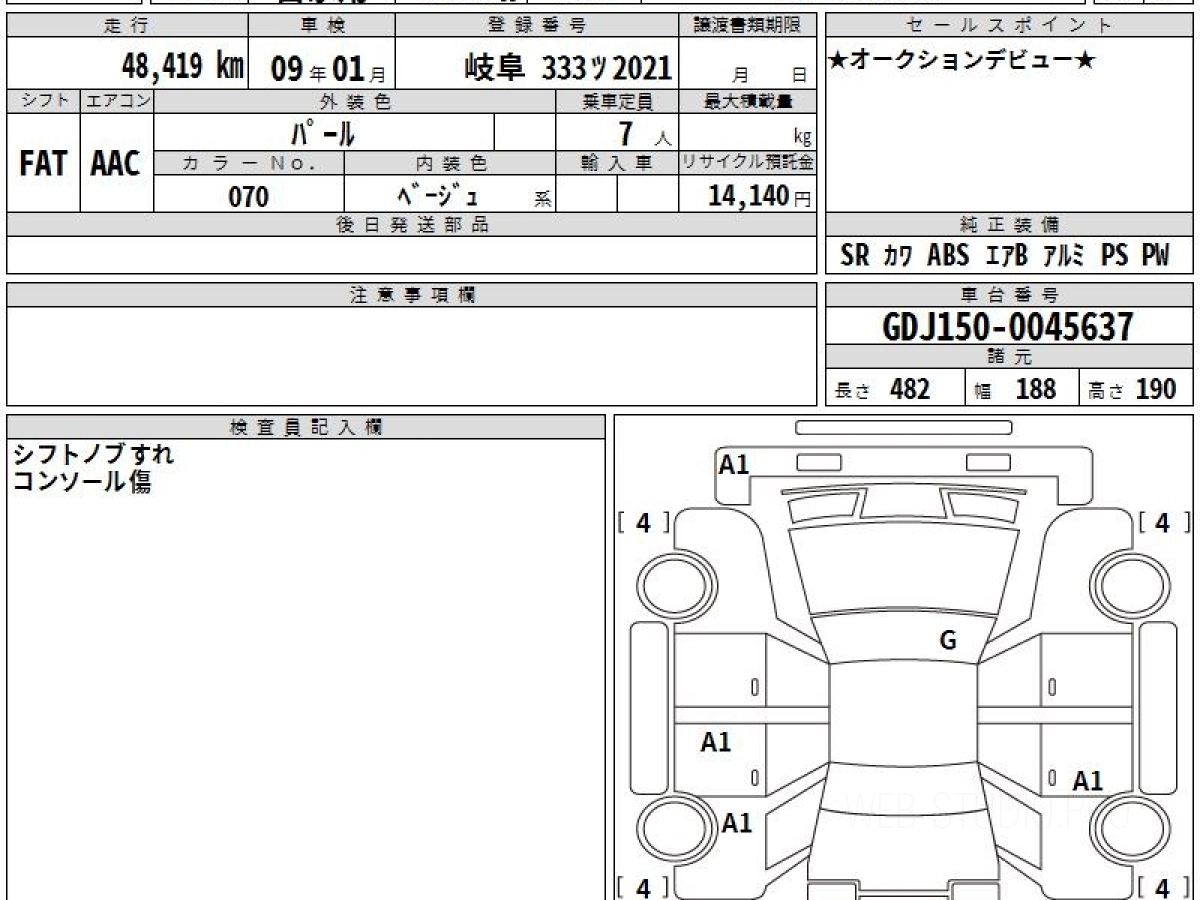The width and height of the screenshot is (1200, 900).
Task: Click the top-left [4] tire rating
Action: pyautogui.click(x=643, y=522)
